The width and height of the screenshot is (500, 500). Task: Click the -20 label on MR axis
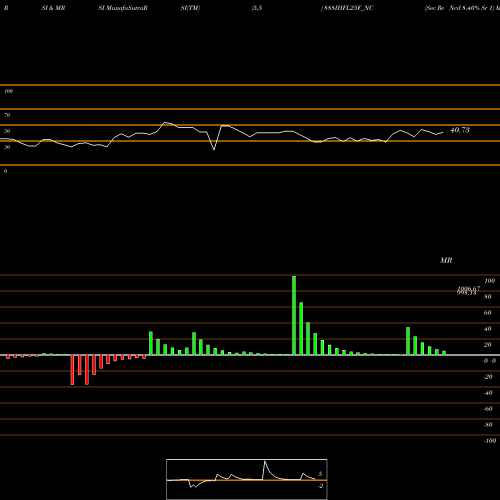(x=488, y=377)
